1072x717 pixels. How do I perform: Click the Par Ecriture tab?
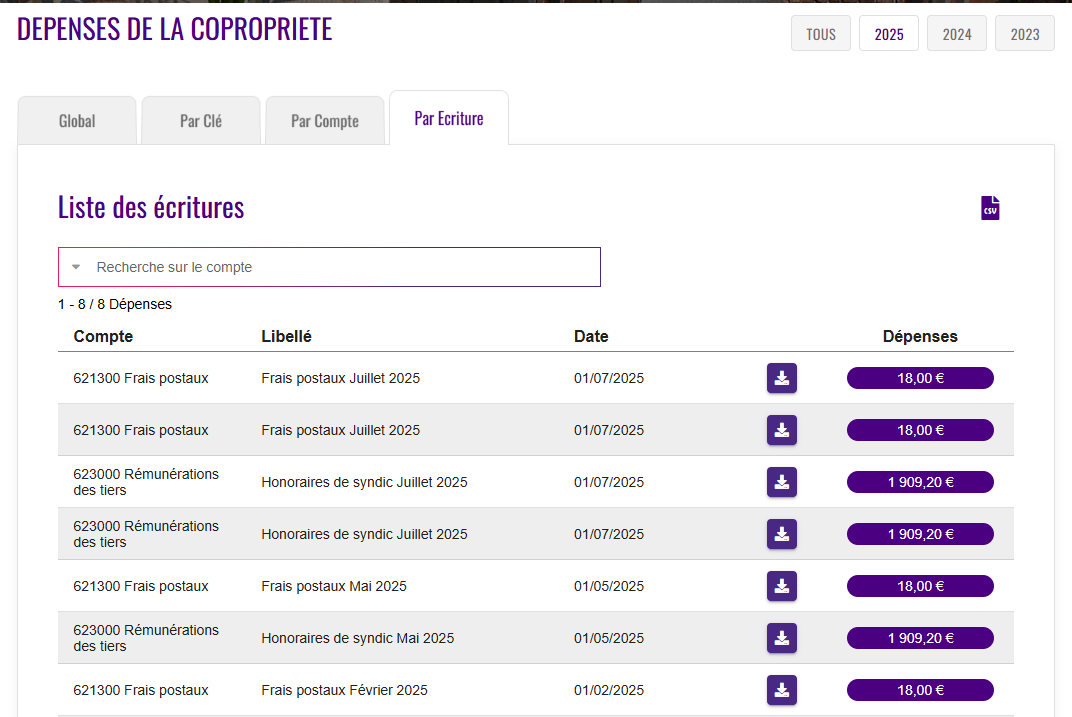click(x=448, y=119)
